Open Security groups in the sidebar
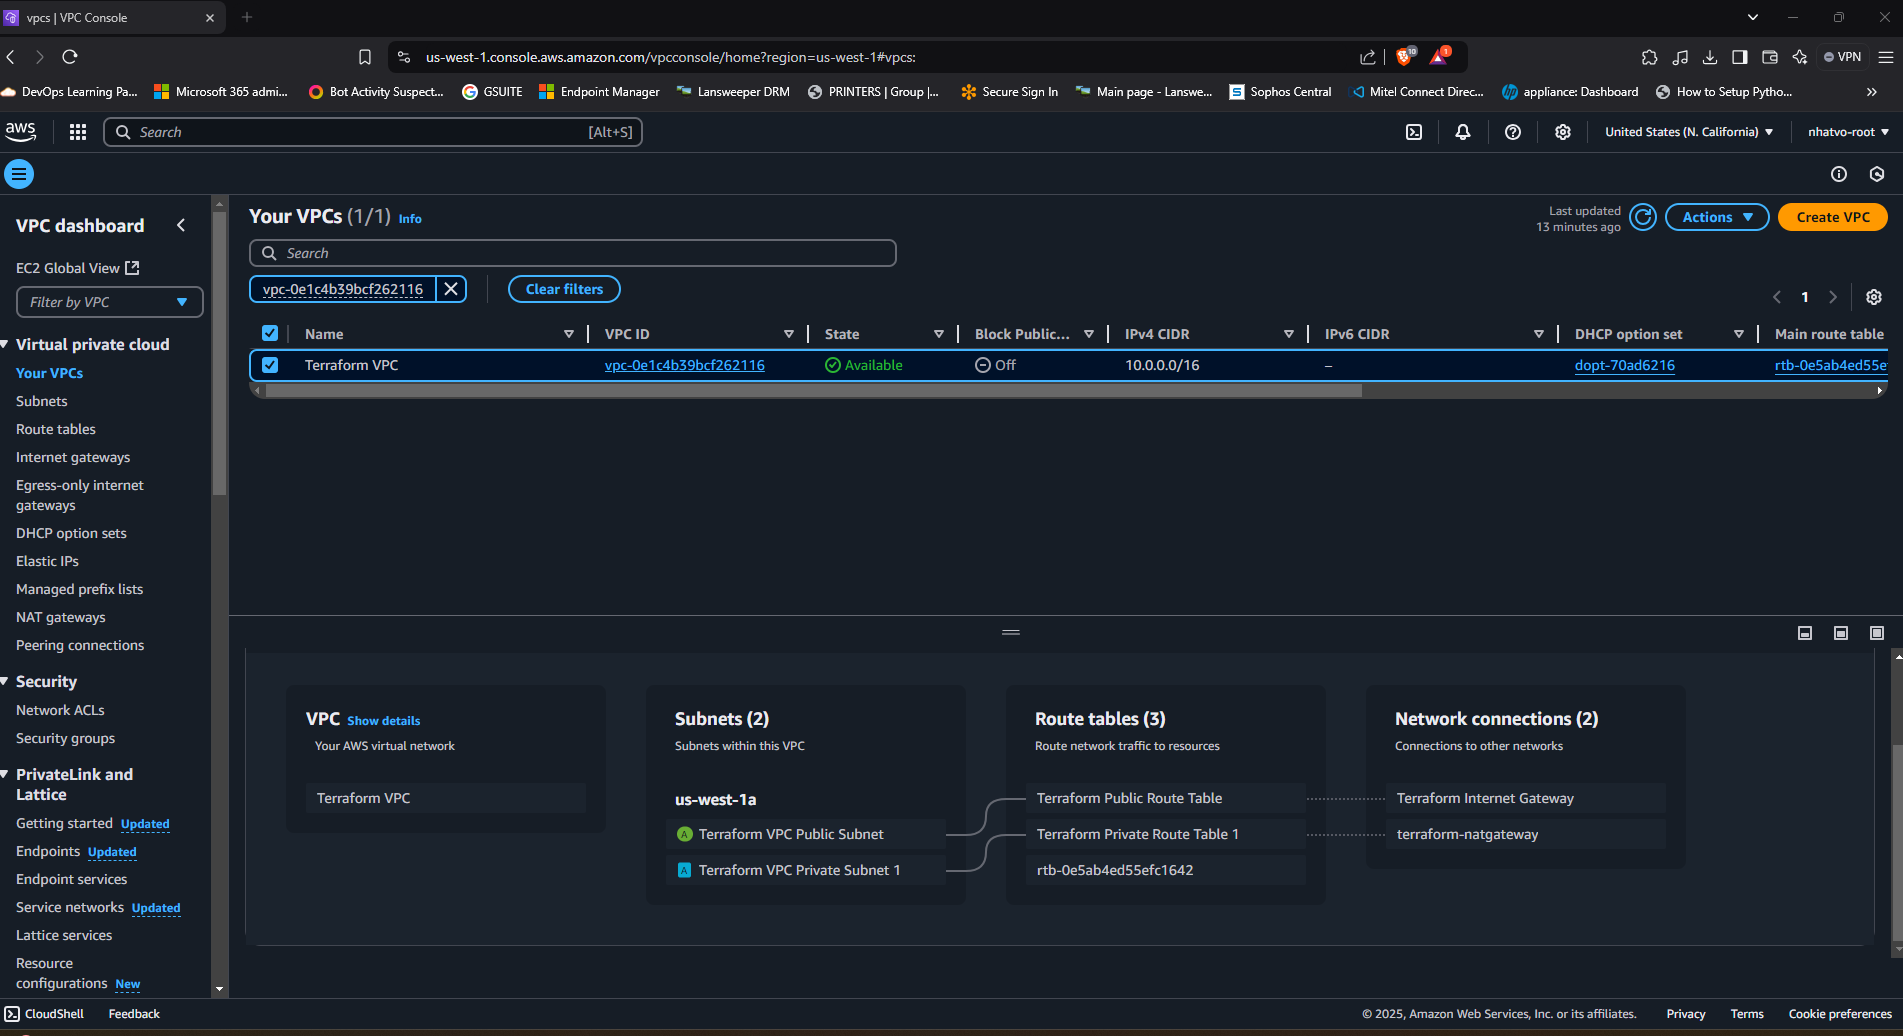This screenshot has width=1903, height=1036. pyautogui.click(x=66, y=738)
